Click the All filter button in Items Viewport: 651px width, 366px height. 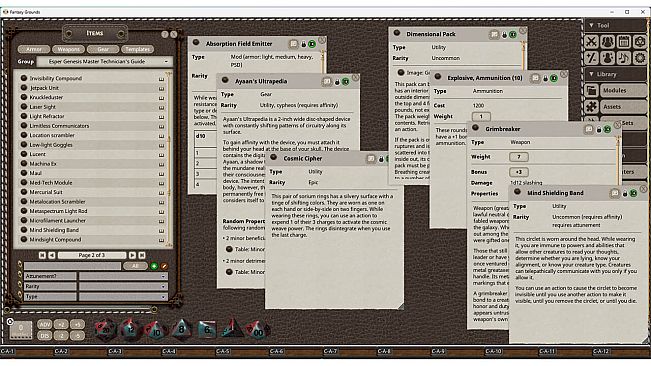(135, 266)
